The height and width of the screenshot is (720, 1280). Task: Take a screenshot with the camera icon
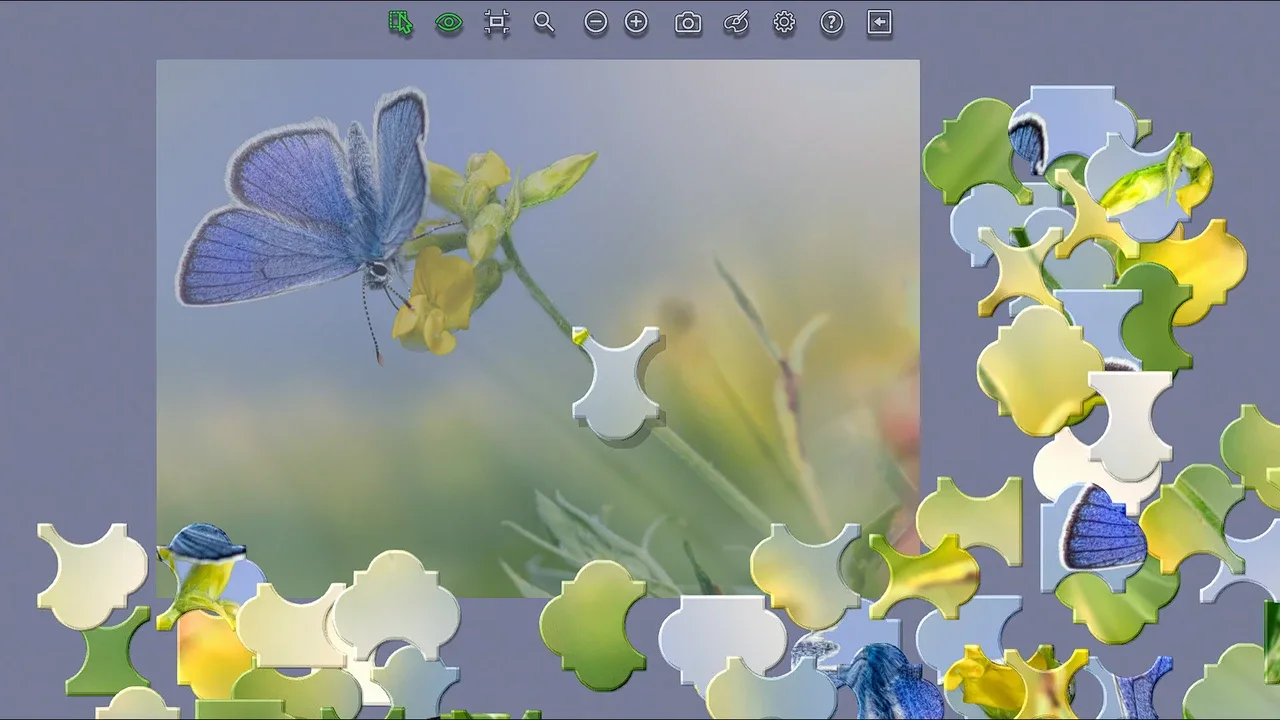688,23
